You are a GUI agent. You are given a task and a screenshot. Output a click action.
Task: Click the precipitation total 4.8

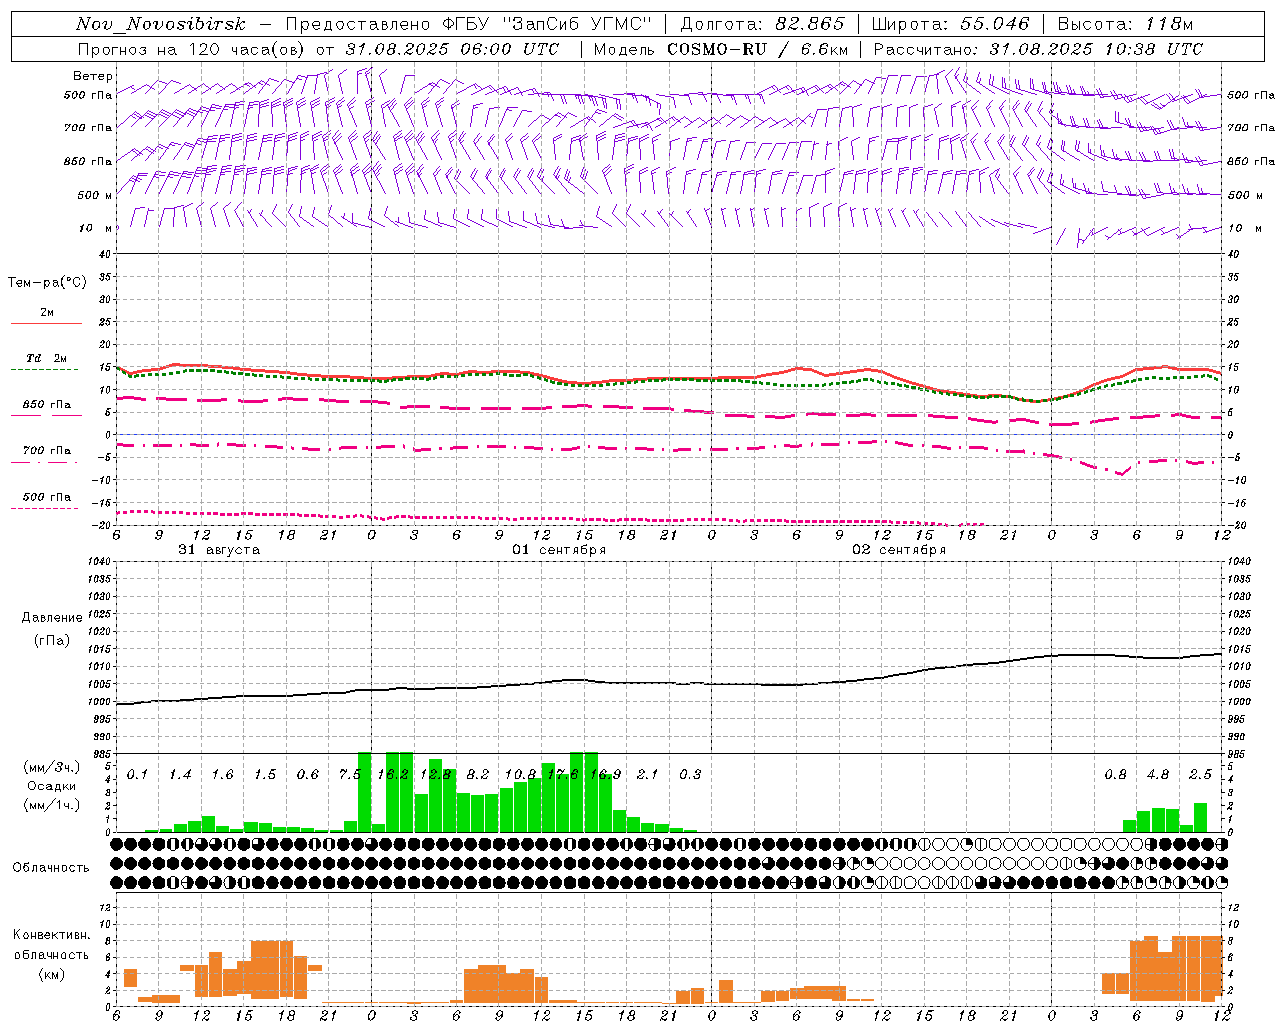tap(1158, 775)
